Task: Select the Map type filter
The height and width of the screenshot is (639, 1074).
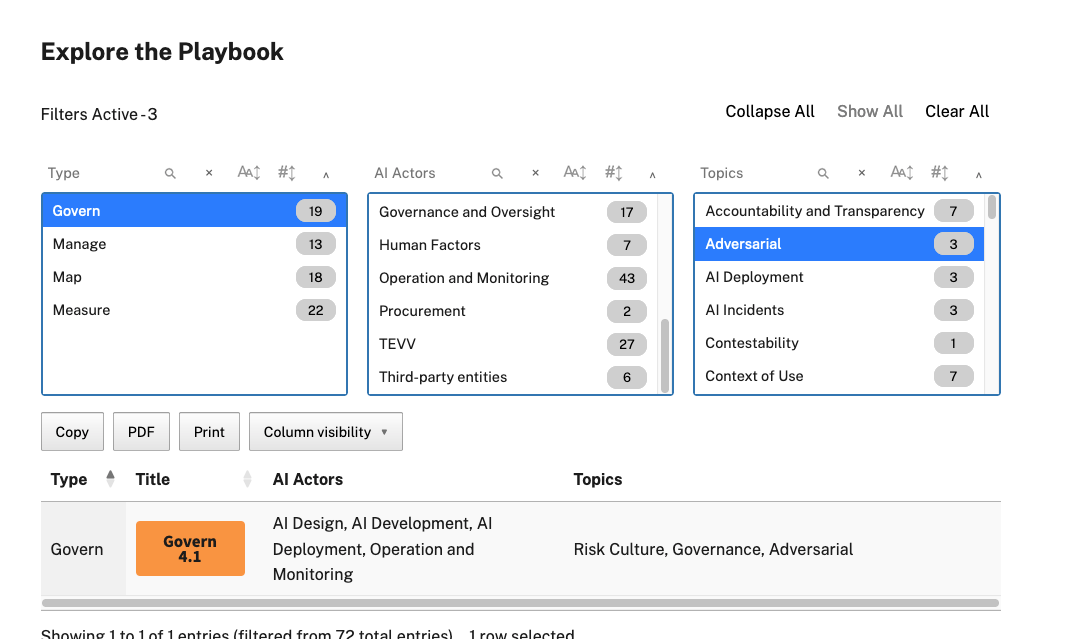Action: tap(195, 277)
